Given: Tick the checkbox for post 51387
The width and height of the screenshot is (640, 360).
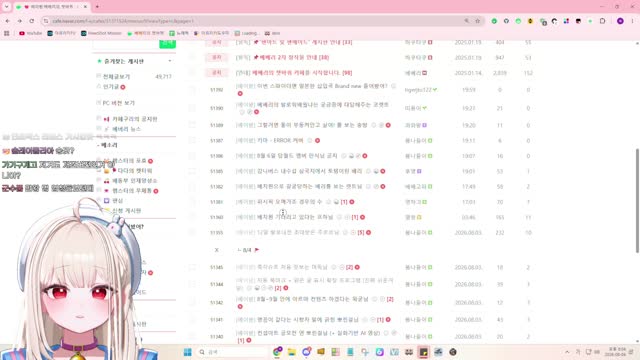Looking at the screenshot, I should [x=192, y=140].
